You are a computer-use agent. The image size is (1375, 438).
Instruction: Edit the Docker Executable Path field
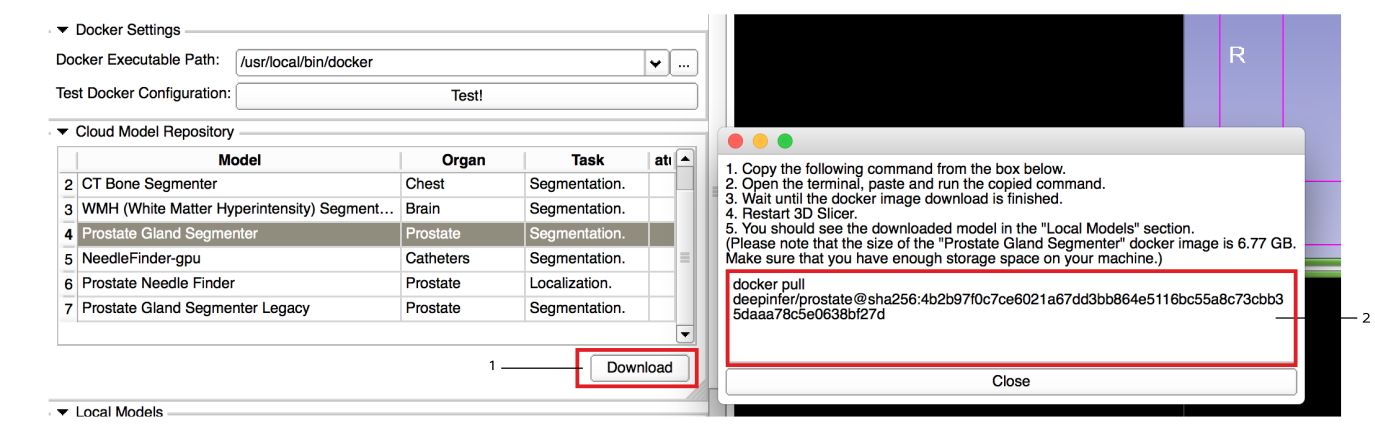coord(441,62)
